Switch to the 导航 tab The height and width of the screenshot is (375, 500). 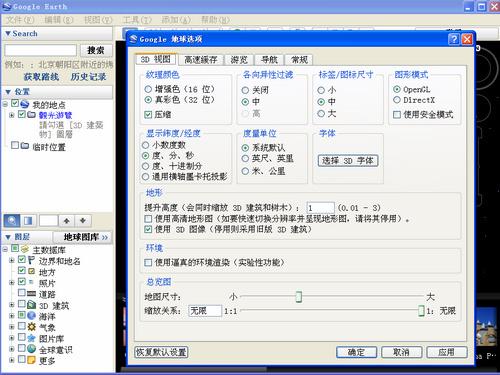point(269,60)
